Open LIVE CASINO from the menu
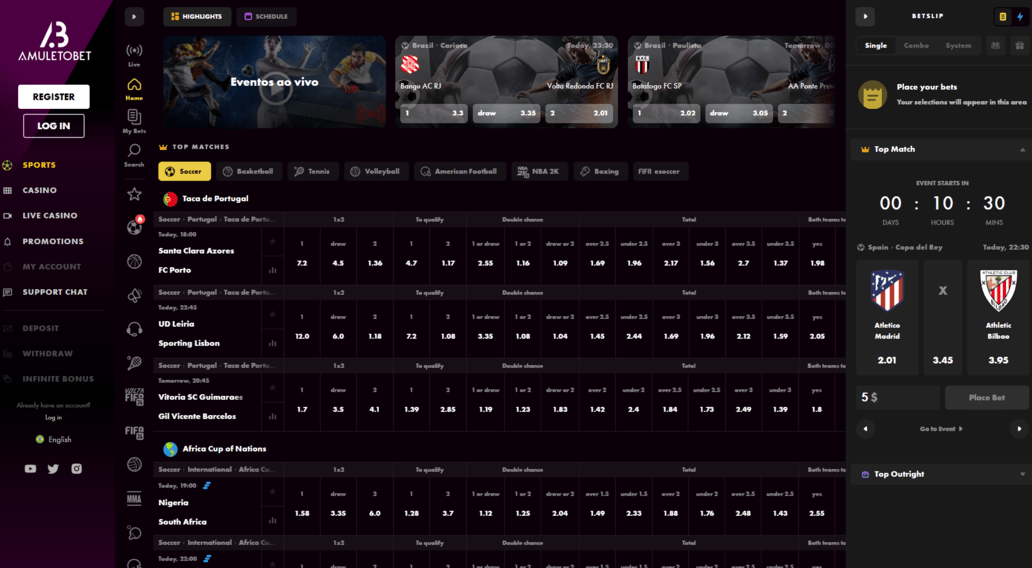Screen dimensions: 1032x568 pyautogui.click(x=50, y=215)
